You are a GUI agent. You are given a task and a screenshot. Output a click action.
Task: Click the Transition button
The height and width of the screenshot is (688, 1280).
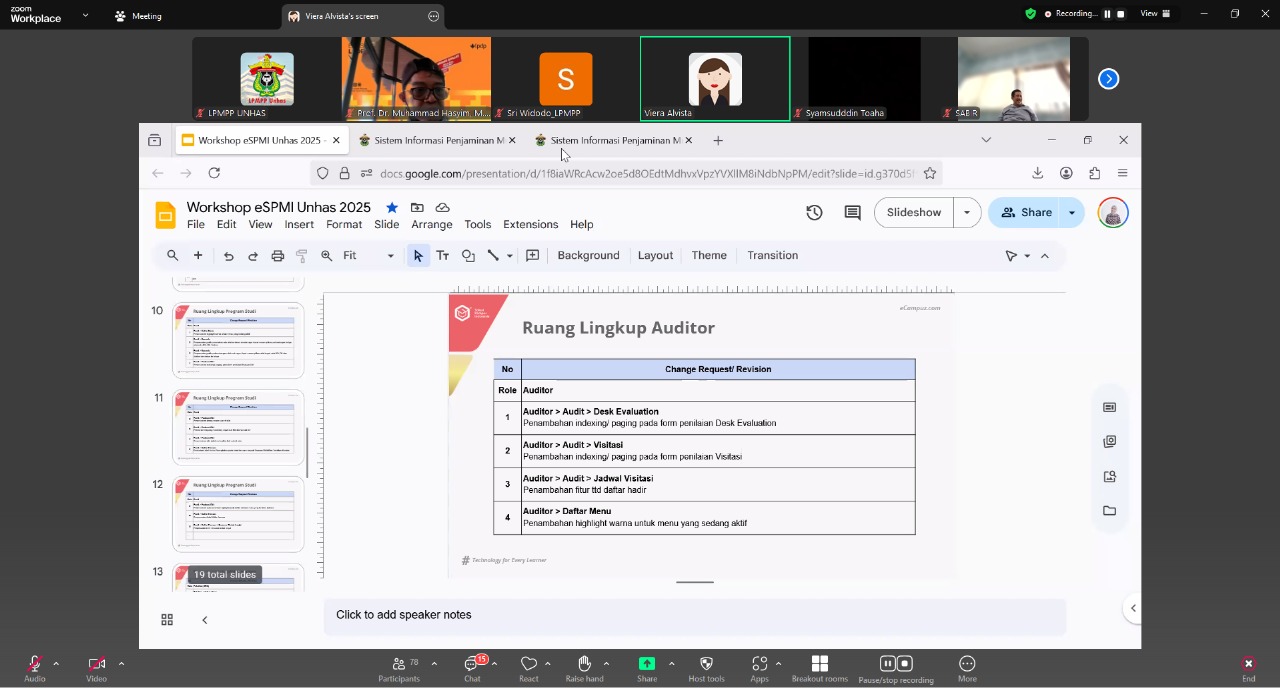tap(772, 256)
